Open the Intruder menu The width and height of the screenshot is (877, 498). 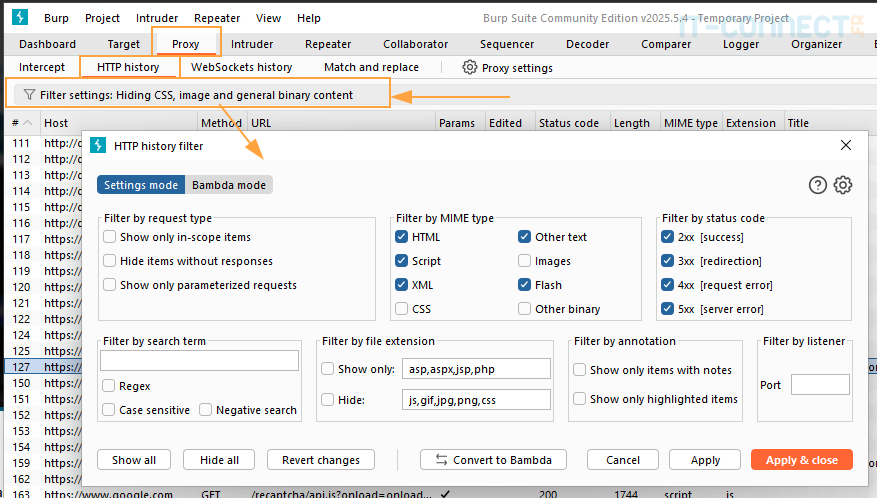157,18
